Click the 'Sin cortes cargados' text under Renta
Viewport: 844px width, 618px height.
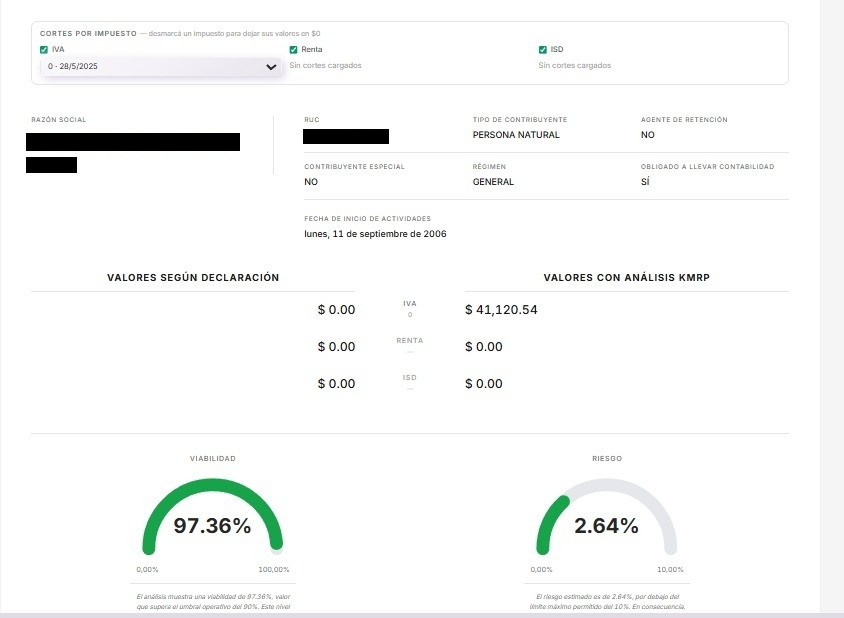click(325, 65)
